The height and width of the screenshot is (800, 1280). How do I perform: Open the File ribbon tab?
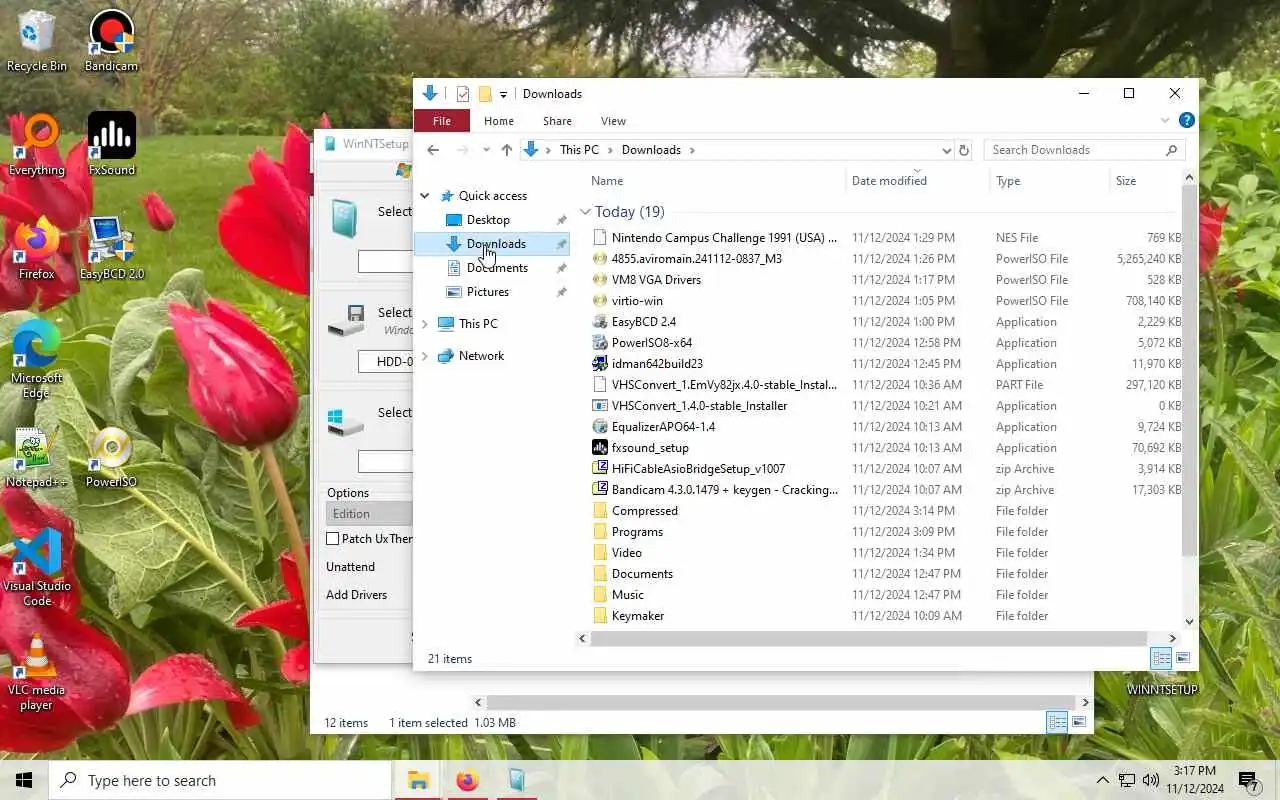pyautogui.click(x=441, y=121)
